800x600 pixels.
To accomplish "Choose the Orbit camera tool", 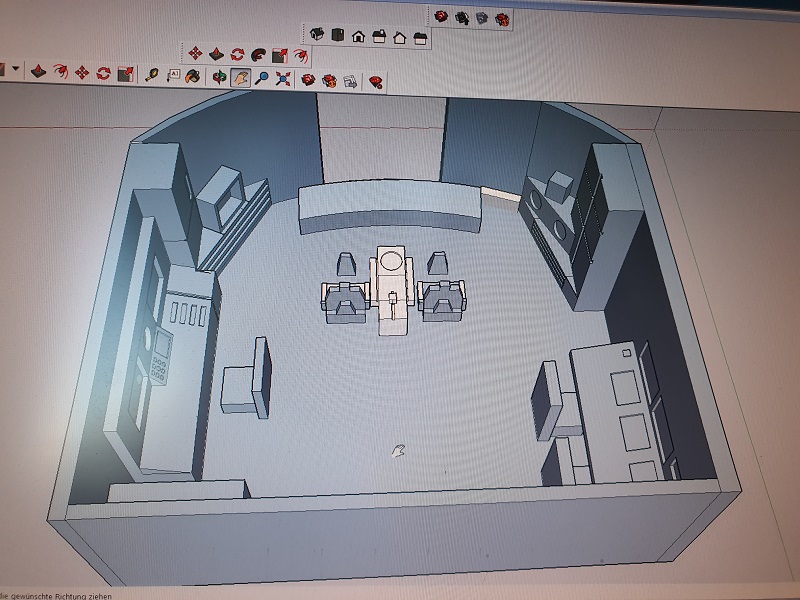I will click(x=219, y=77).
